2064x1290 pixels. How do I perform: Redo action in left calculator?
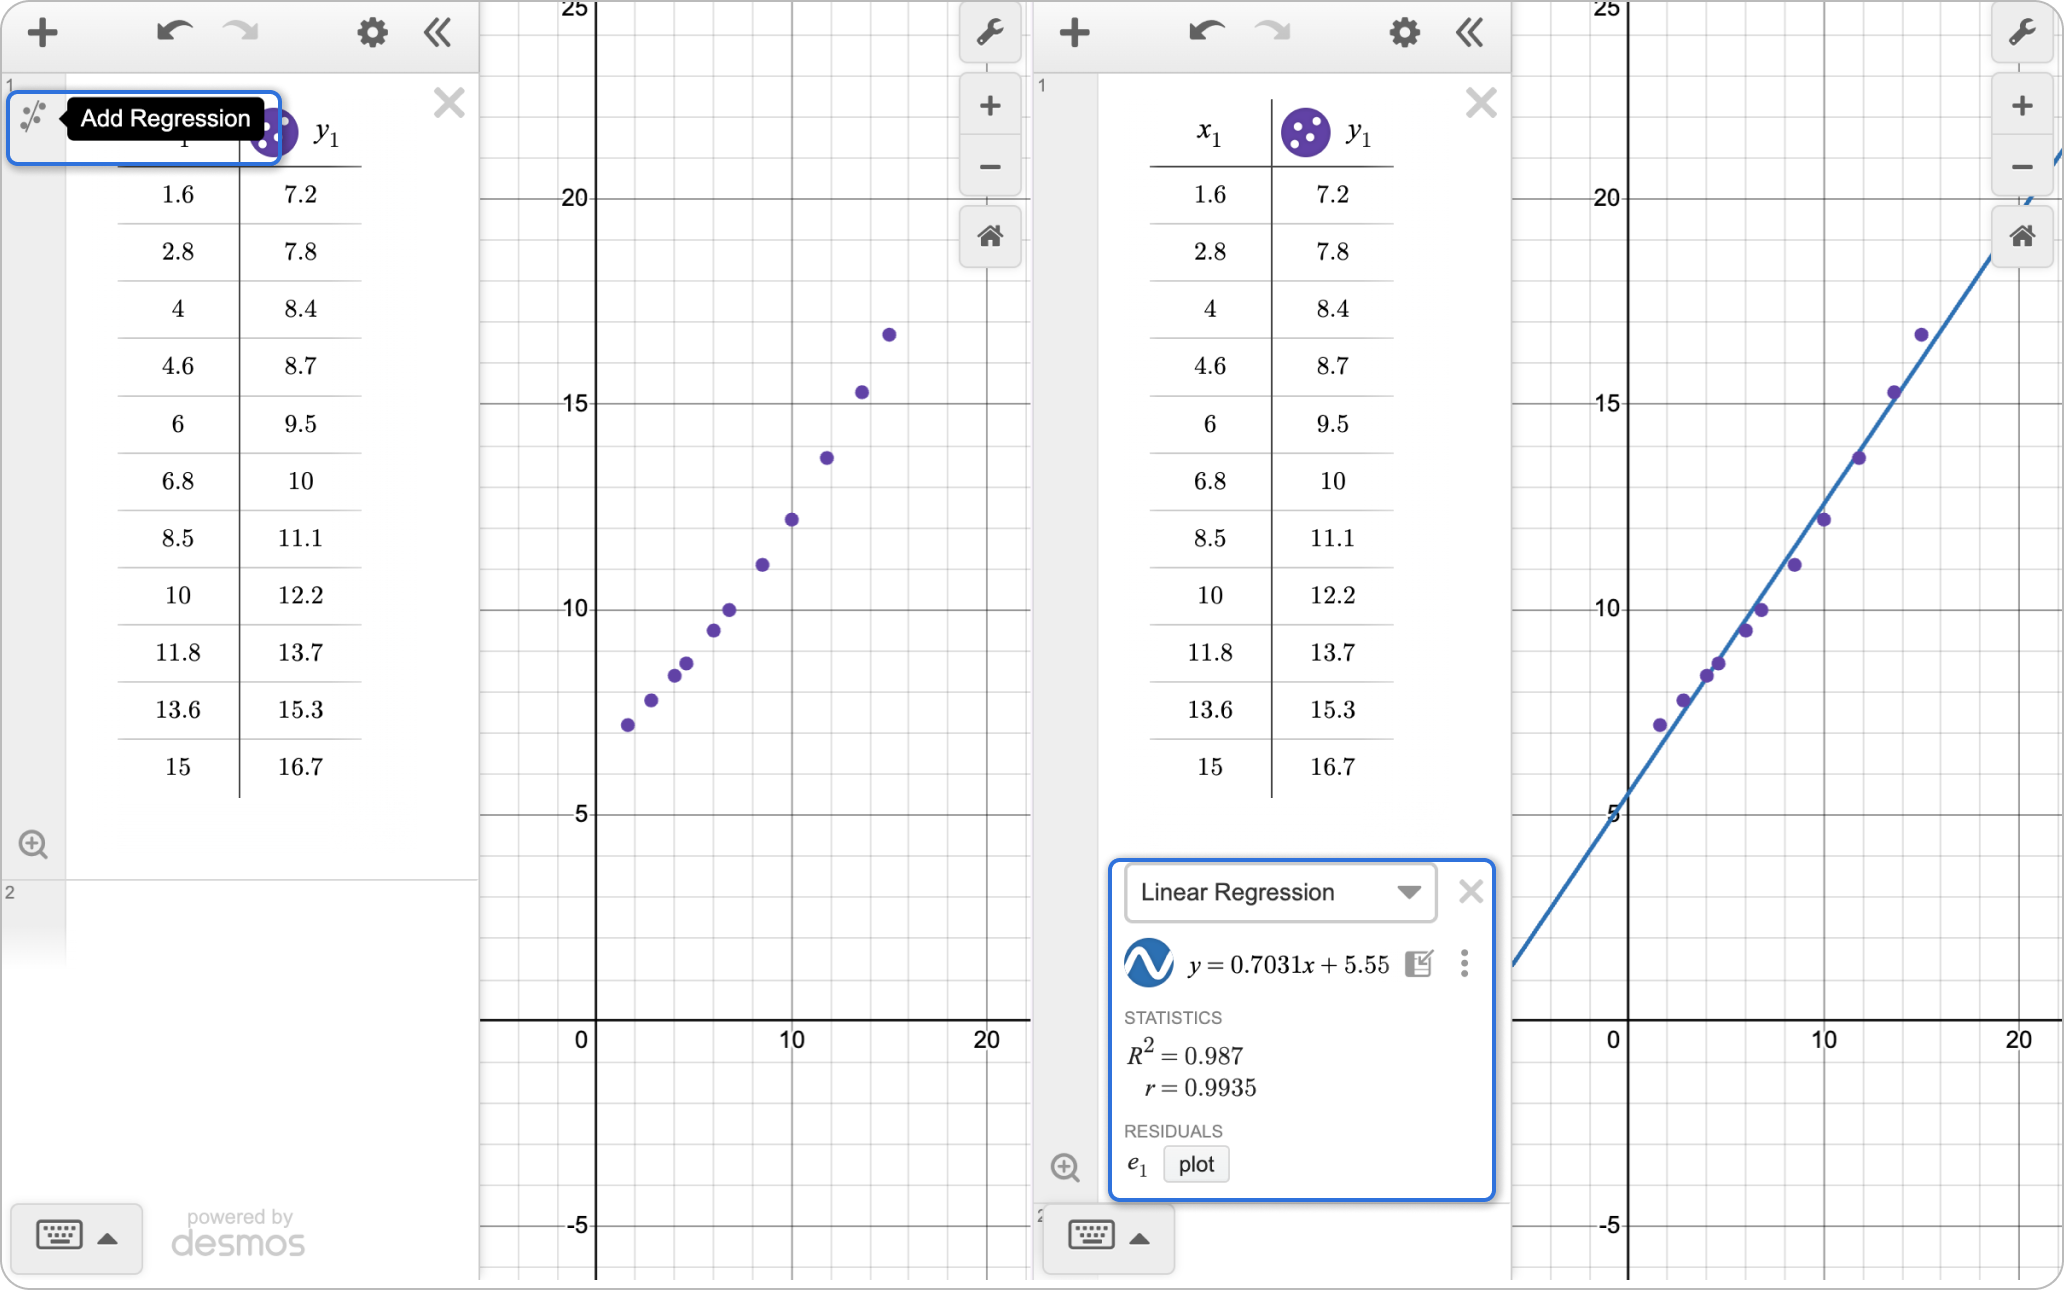(241, 32)
